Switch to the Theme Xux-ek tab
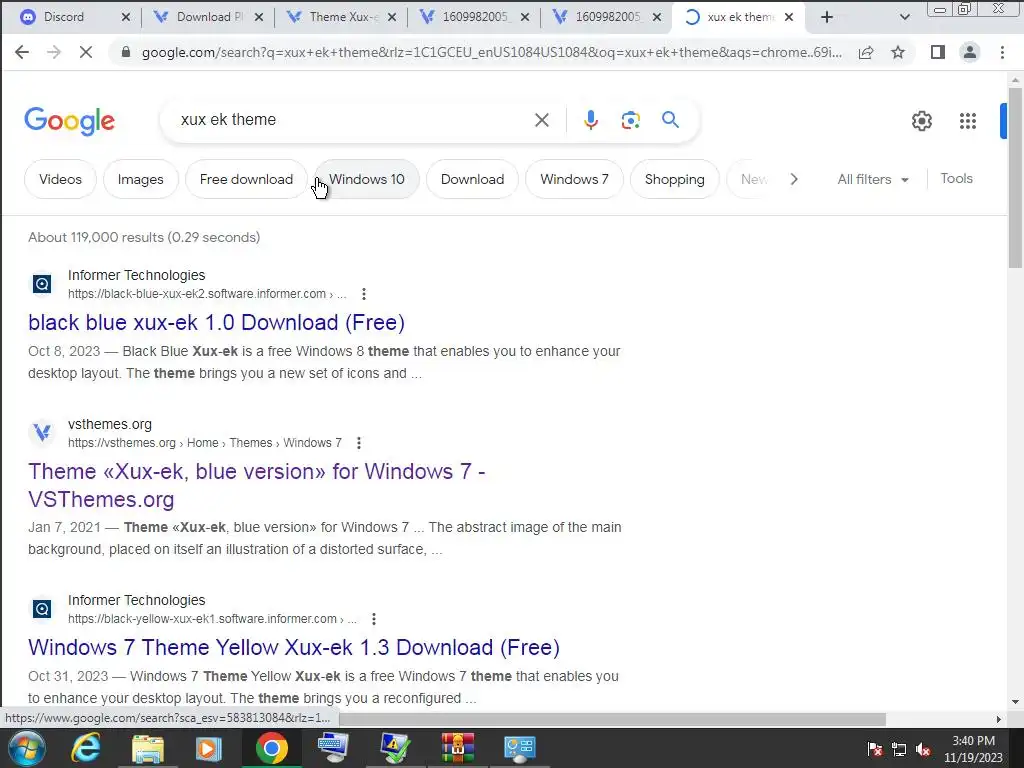The width and height of the screenshot is (1024, 768). (344, 17)
